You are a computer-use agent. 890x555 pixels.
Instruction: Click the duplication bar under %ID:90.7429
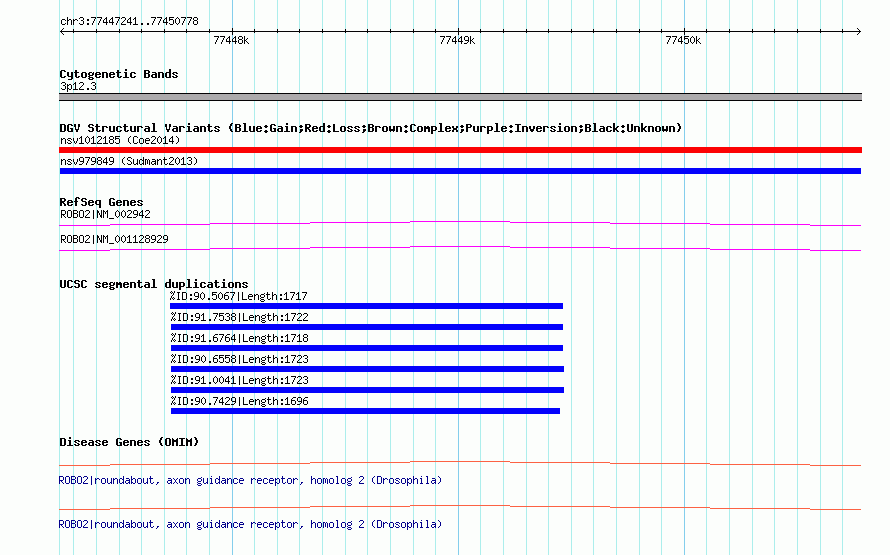coord(365,411)
